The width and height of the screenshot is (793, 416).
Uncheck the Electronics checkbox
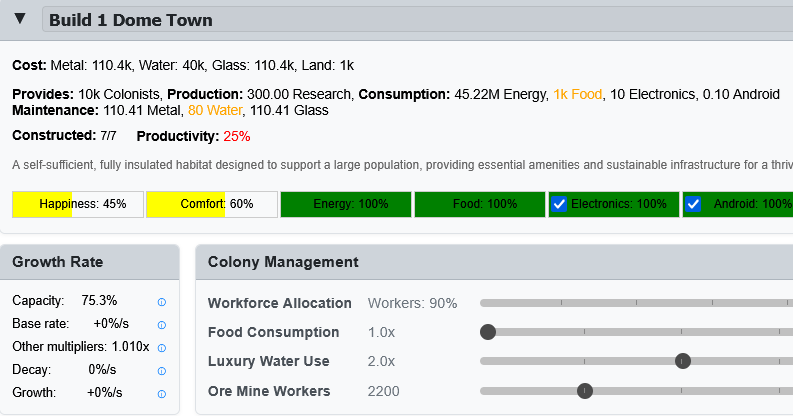560,204
